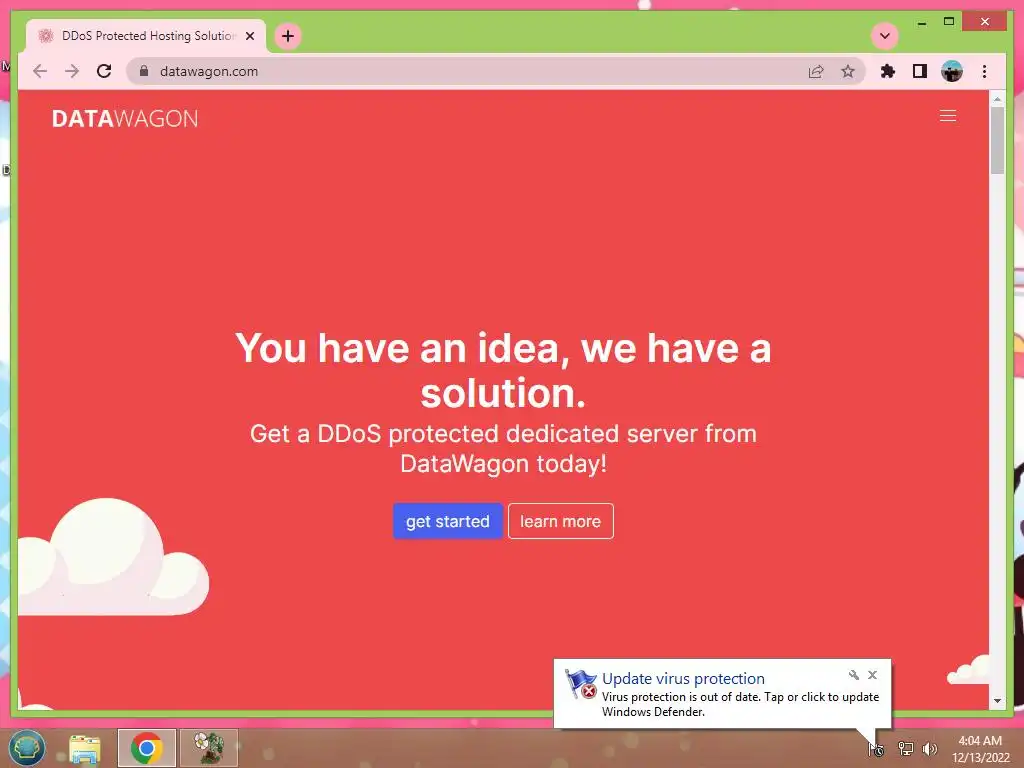1024x768 pixels.
Task: Maximize the Chrome window
Action: coord(949,22)
